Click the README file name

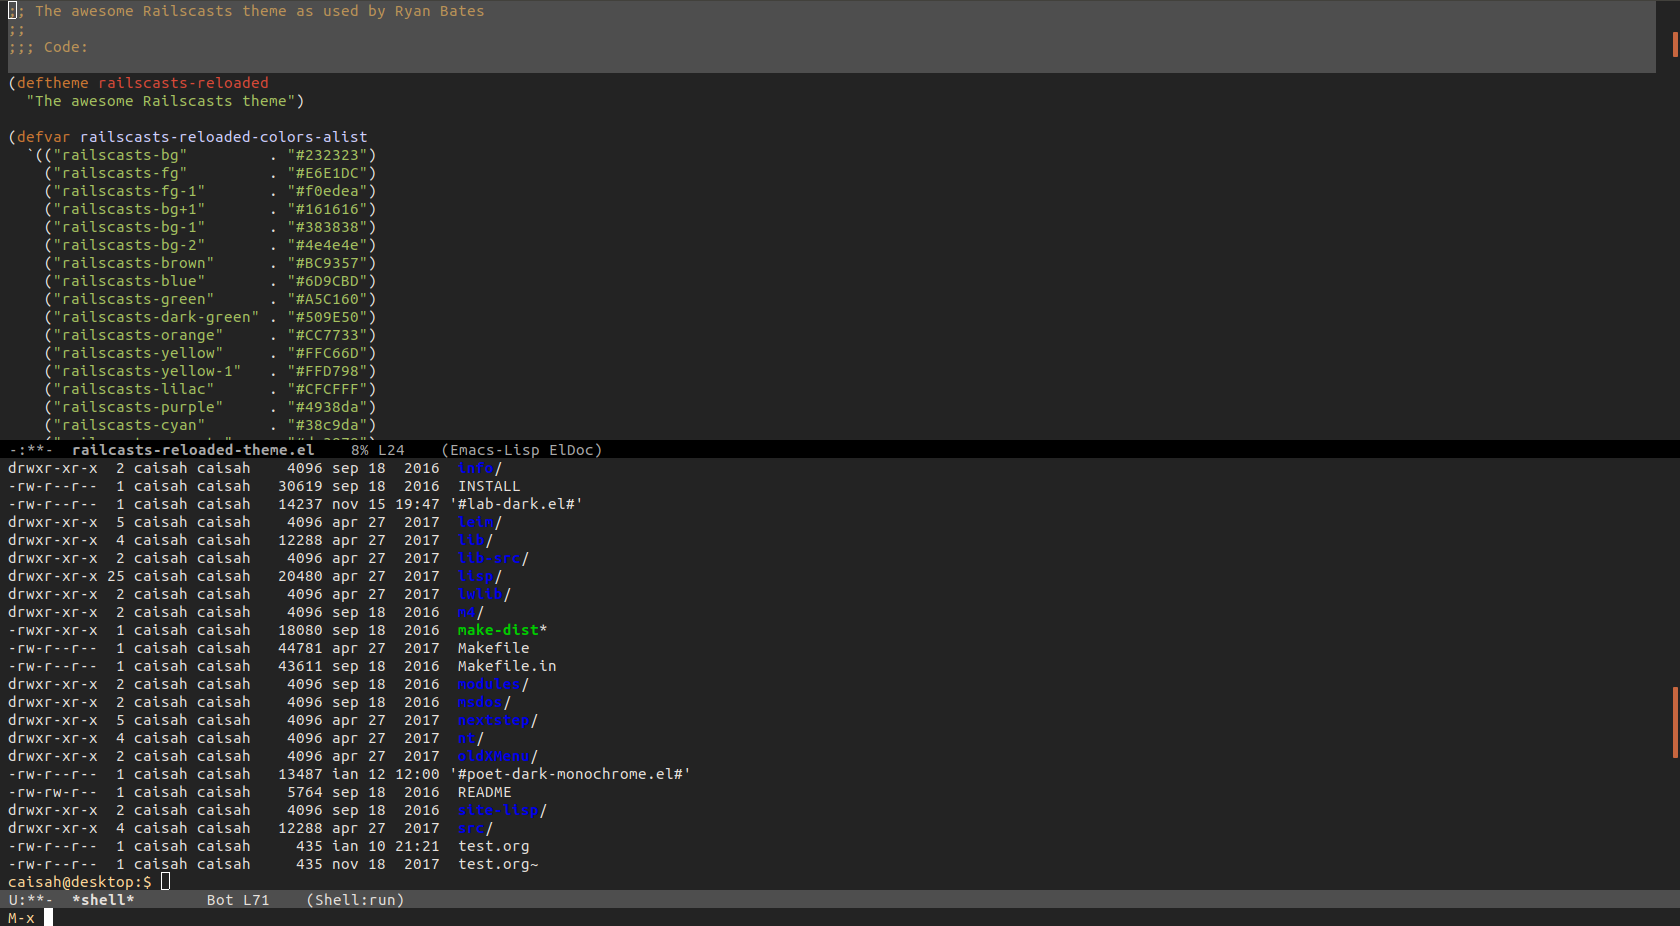(485, 792)
